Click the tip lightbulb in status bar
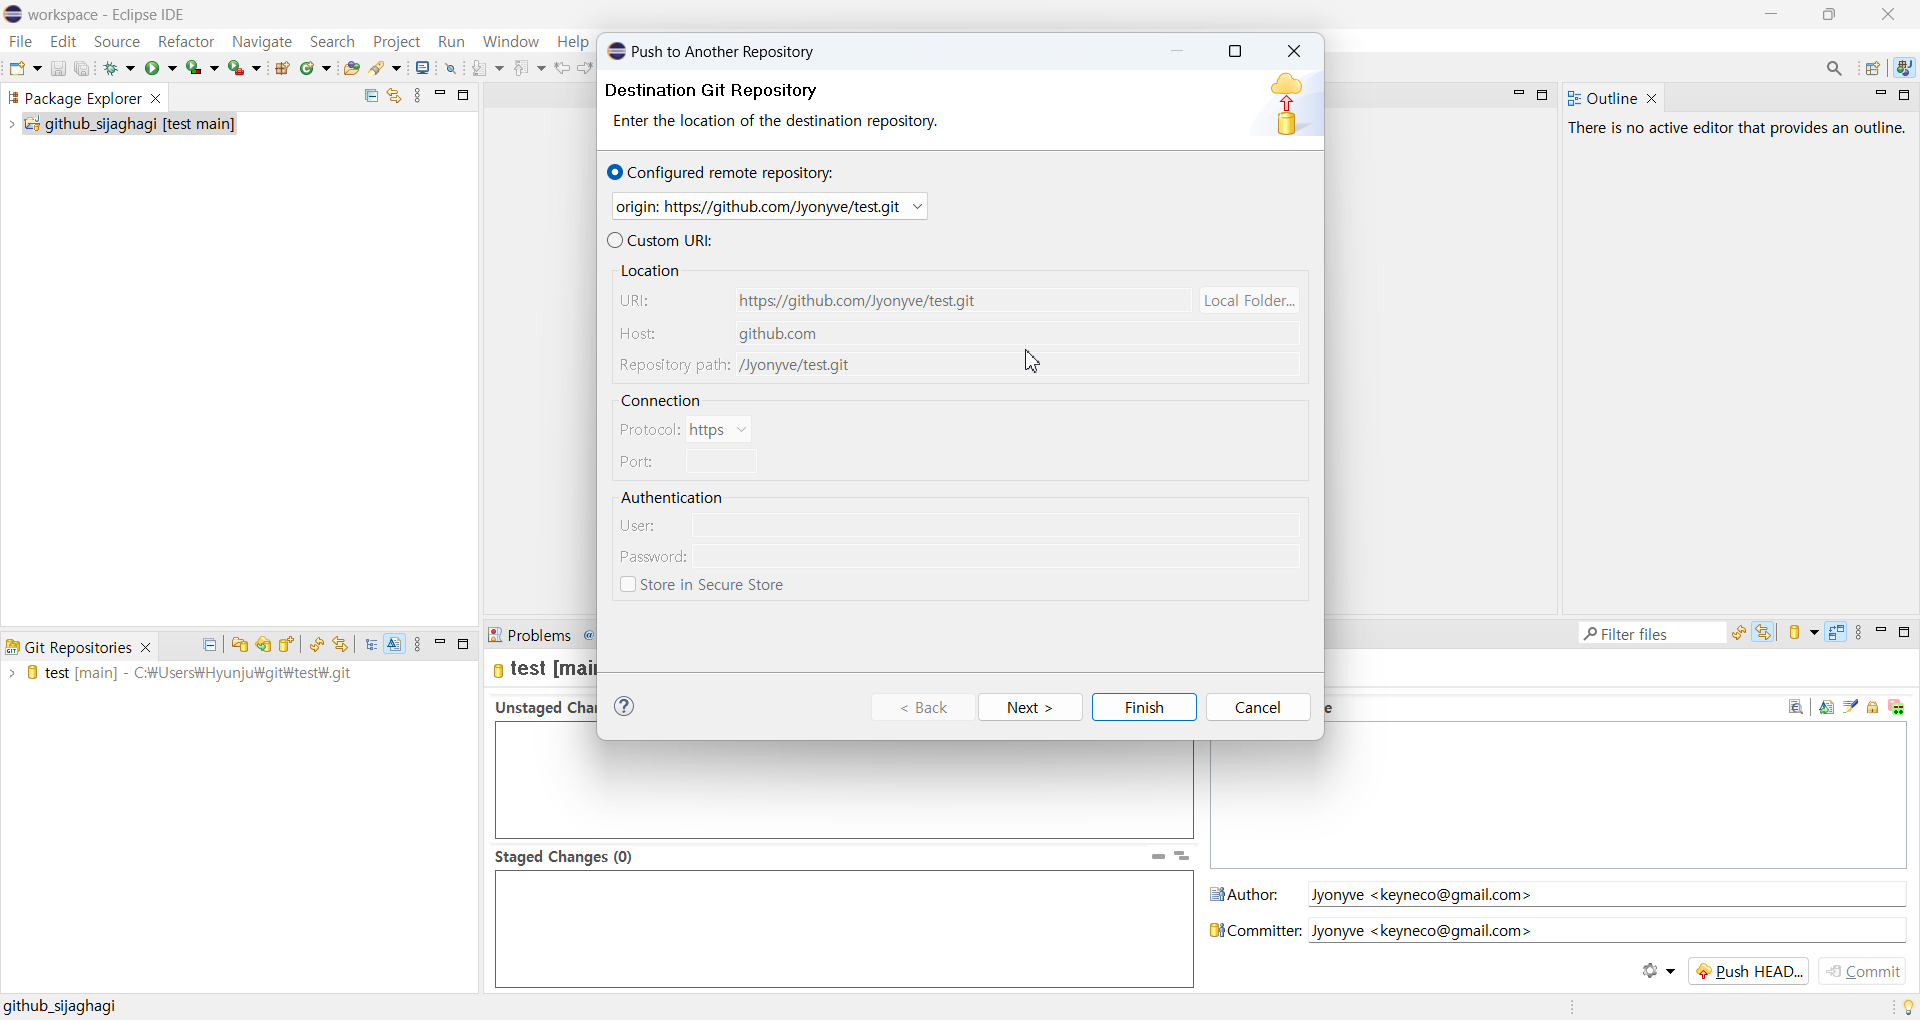The height and width of the screenshot is (1020, 1920). [x=1908, y=1007]
